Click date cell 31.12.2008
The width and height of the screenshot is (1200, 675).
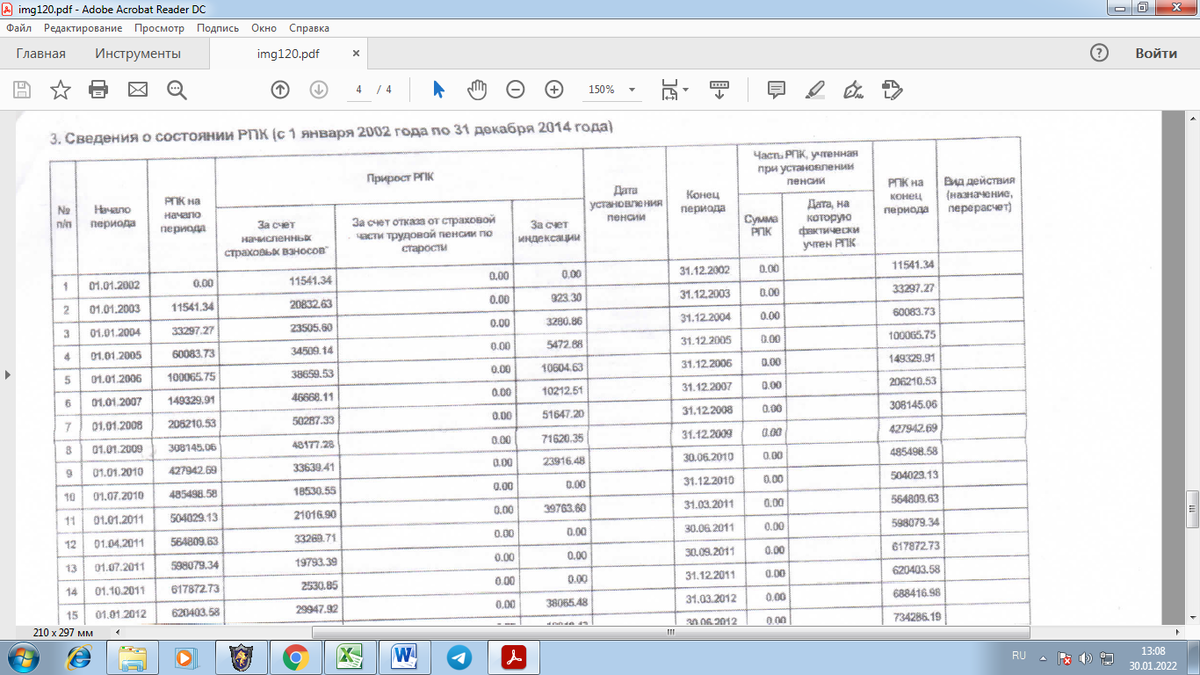[706, 410]
